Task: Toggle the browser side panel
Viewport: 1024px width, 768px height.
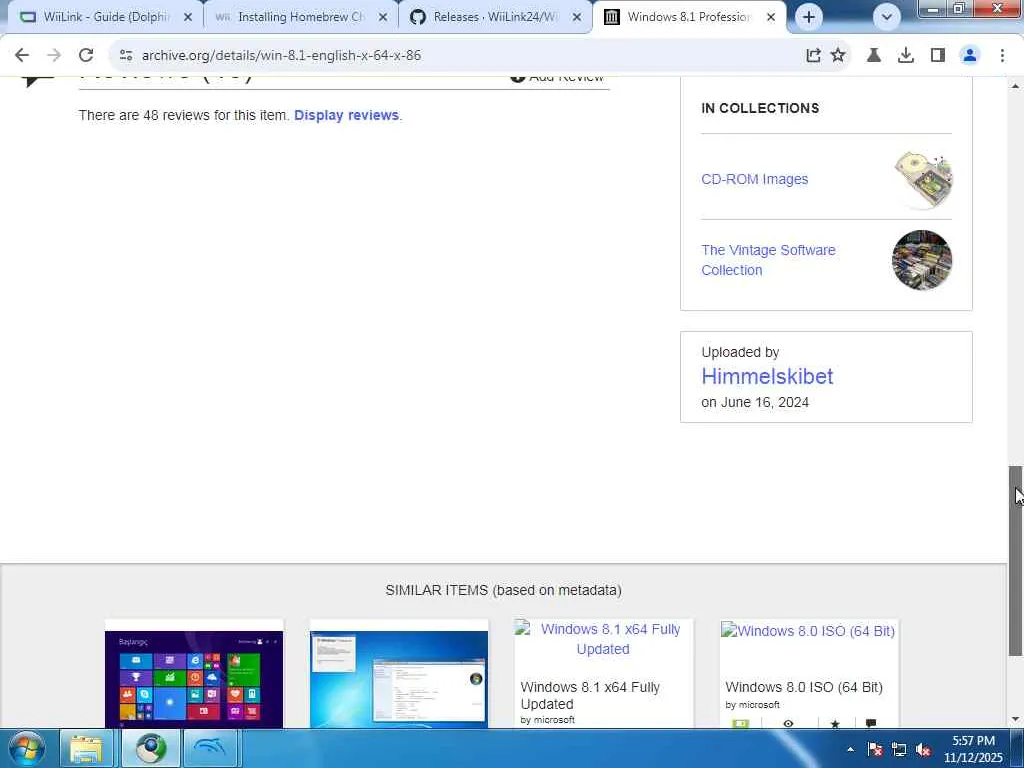Action: pos(938,56)
